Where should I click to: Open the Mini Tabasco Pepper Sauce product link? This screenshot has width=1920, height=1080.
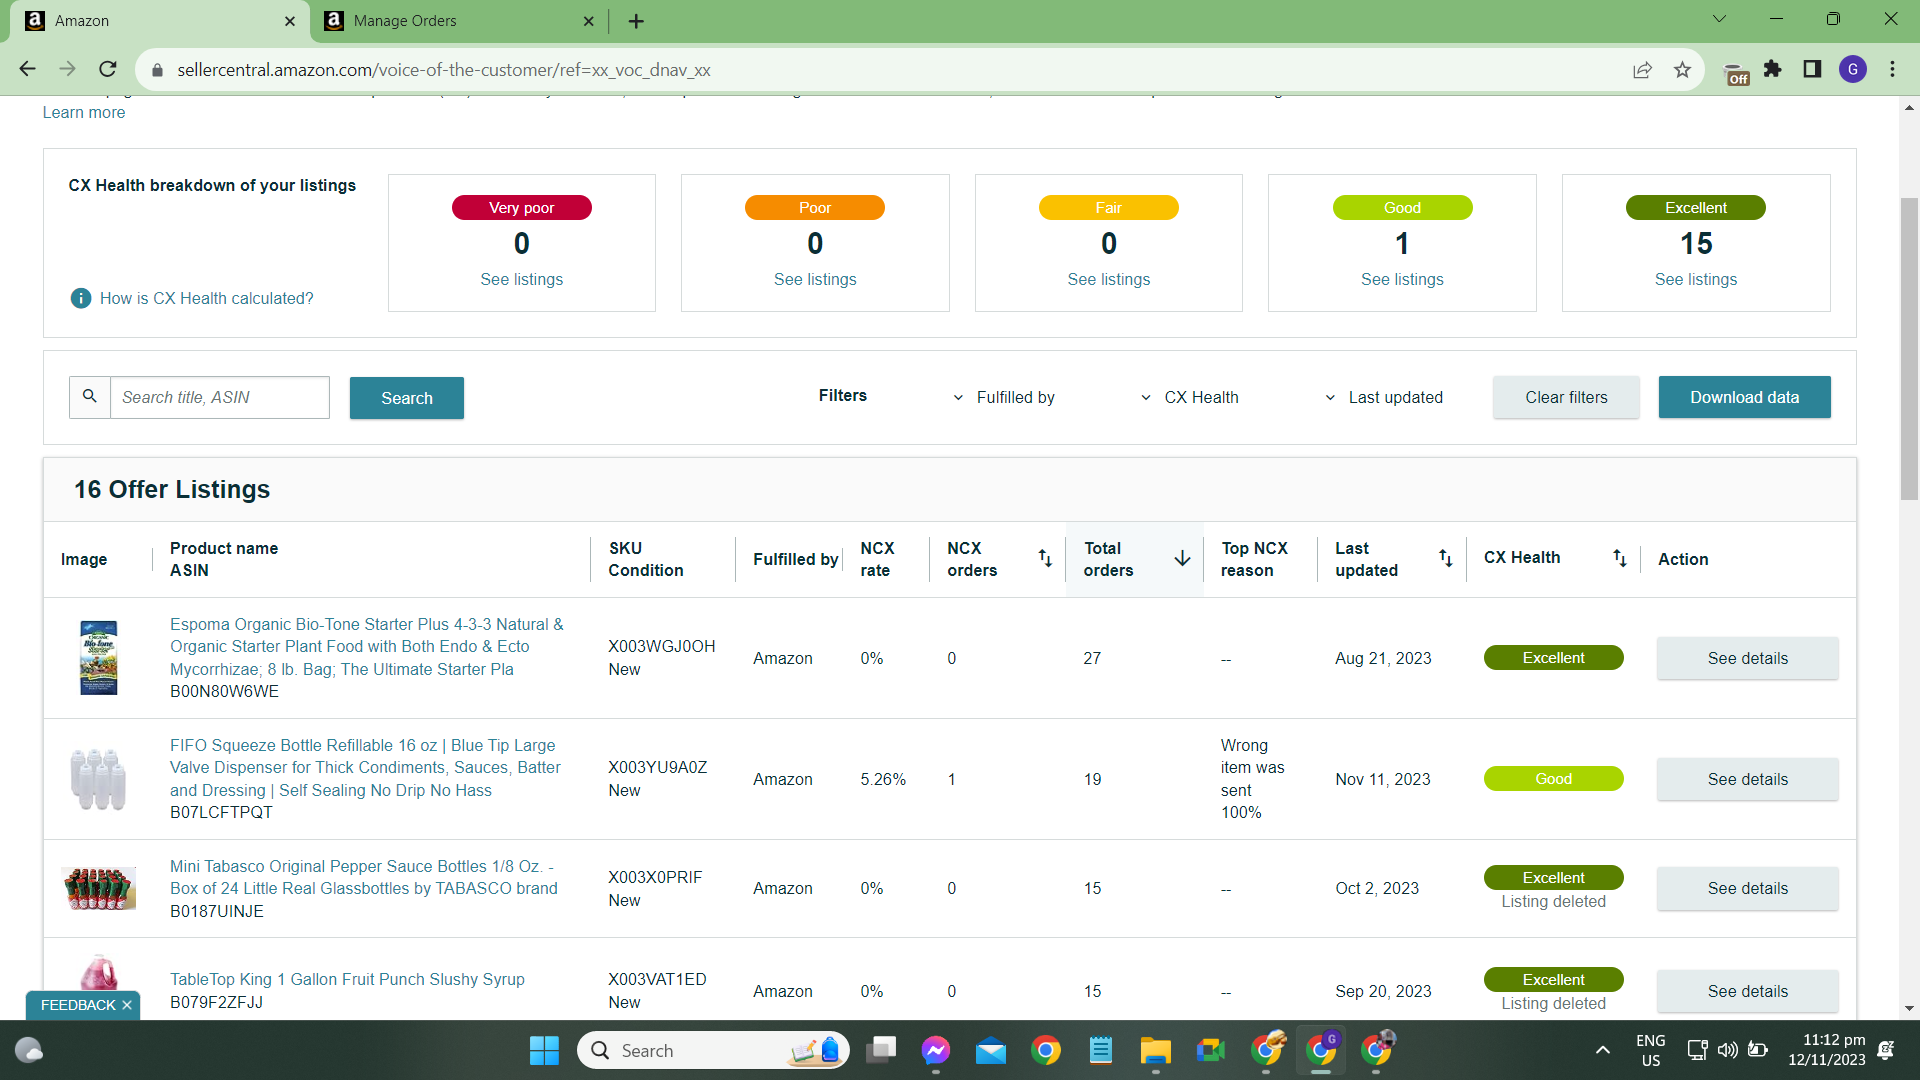tap(364, 877)
